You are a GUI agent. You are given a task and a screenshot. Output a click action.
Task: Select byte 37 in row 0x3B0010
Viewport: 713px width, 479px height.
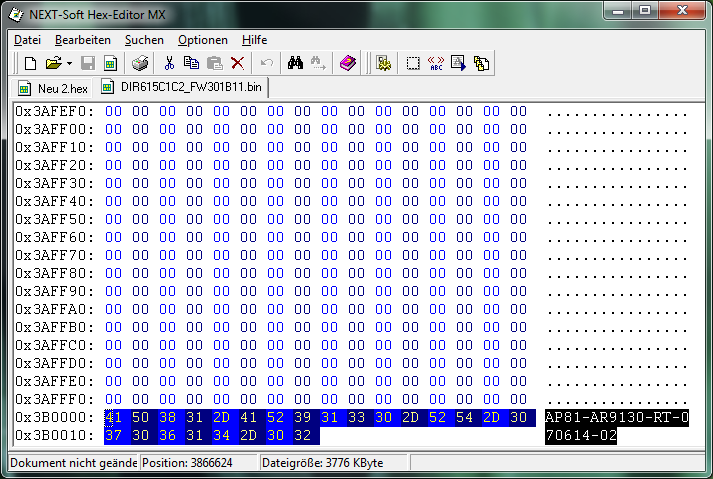pyautogui.click(x=113, y=435)
